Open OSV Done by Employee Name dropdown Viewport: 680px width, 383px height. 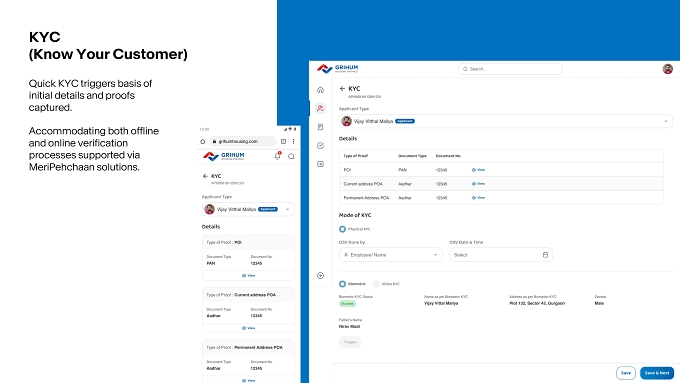pyautogui.click(x=391, y=255)
